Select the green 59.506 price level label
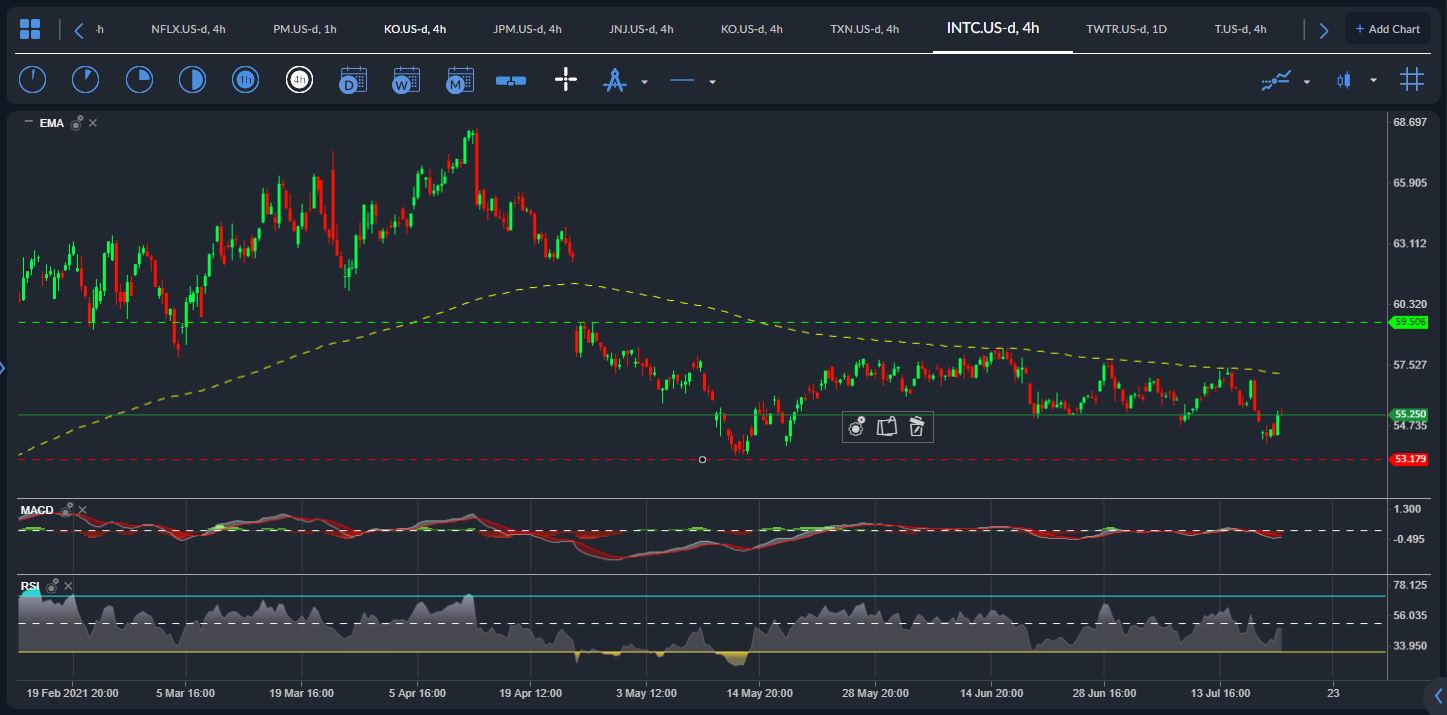1447x715 pixels. tap(1410, 322)
